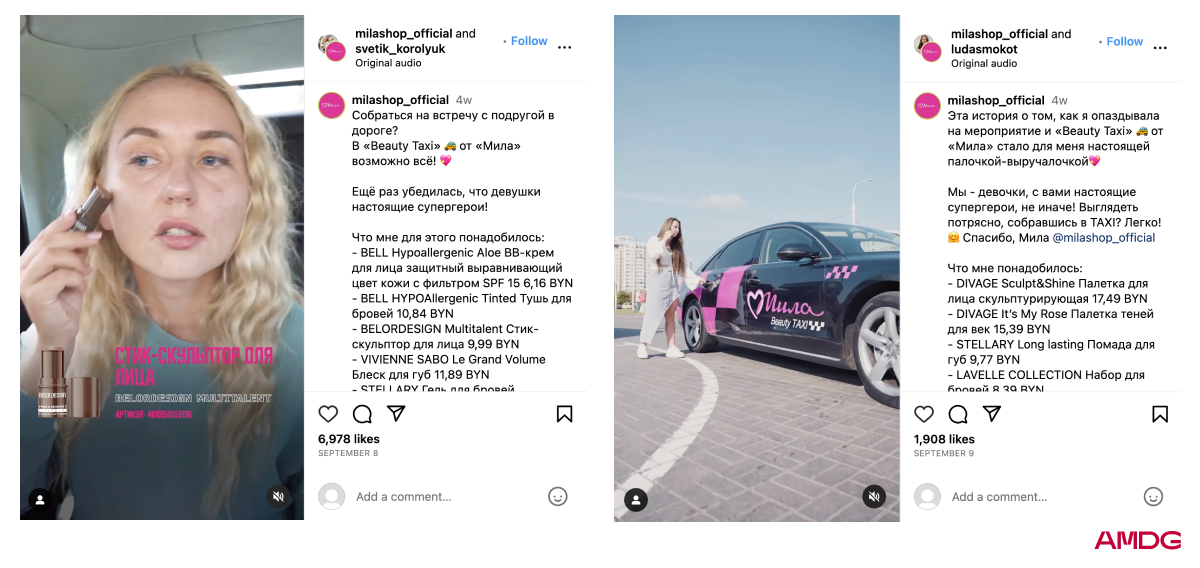The image size is (1200, 568).
Task: Open comment bubble on the ludasmokot post
Action: click(958, 414)
